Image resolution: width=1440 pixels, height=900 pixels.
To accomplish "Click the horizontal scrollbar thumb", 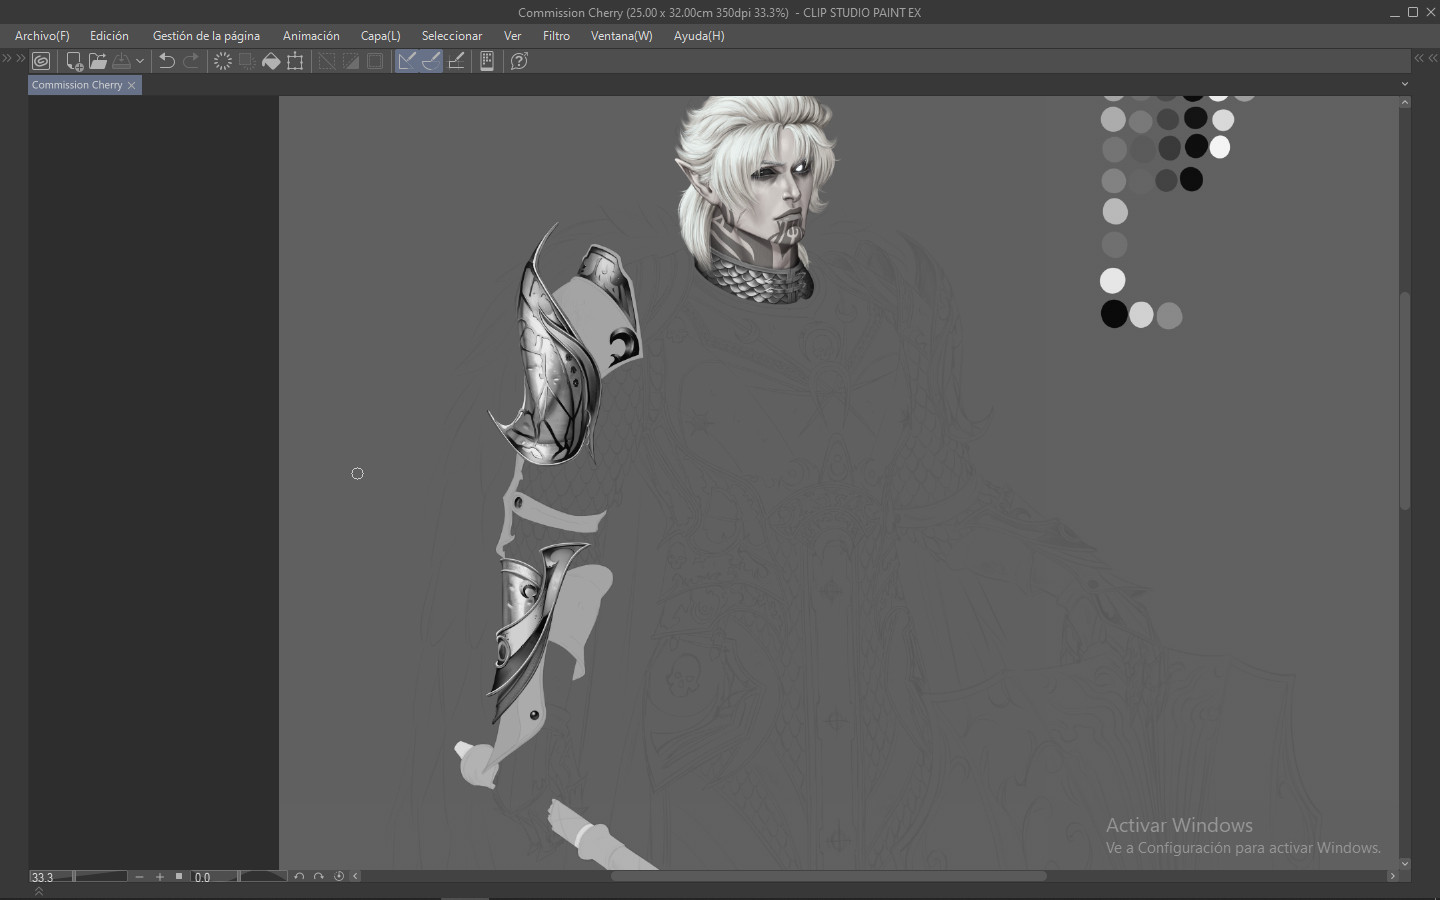I will (829, 877).
